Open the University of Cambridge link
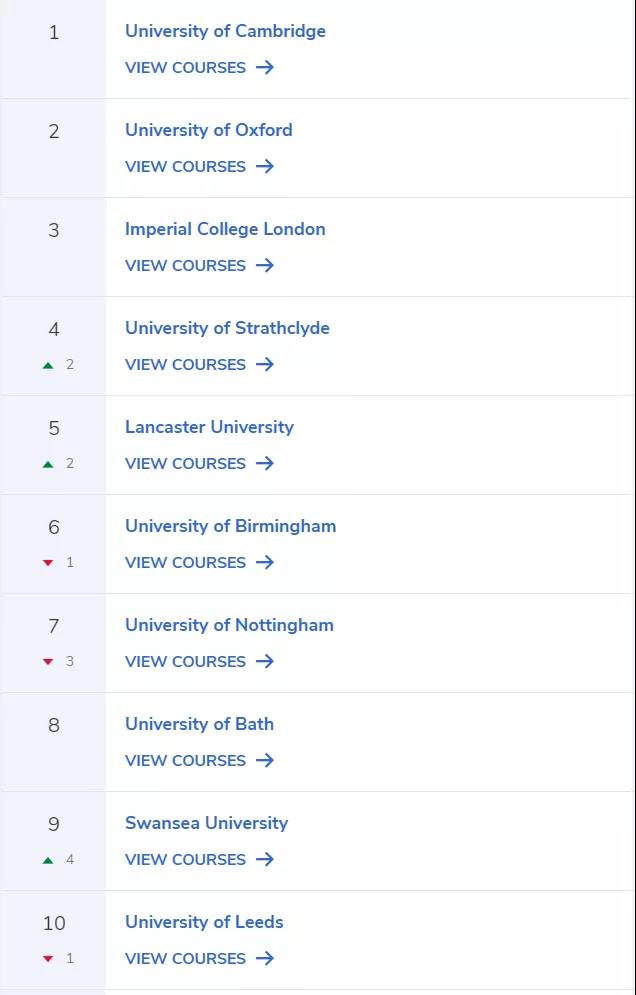Screen dimensions: 636x995 225,31
